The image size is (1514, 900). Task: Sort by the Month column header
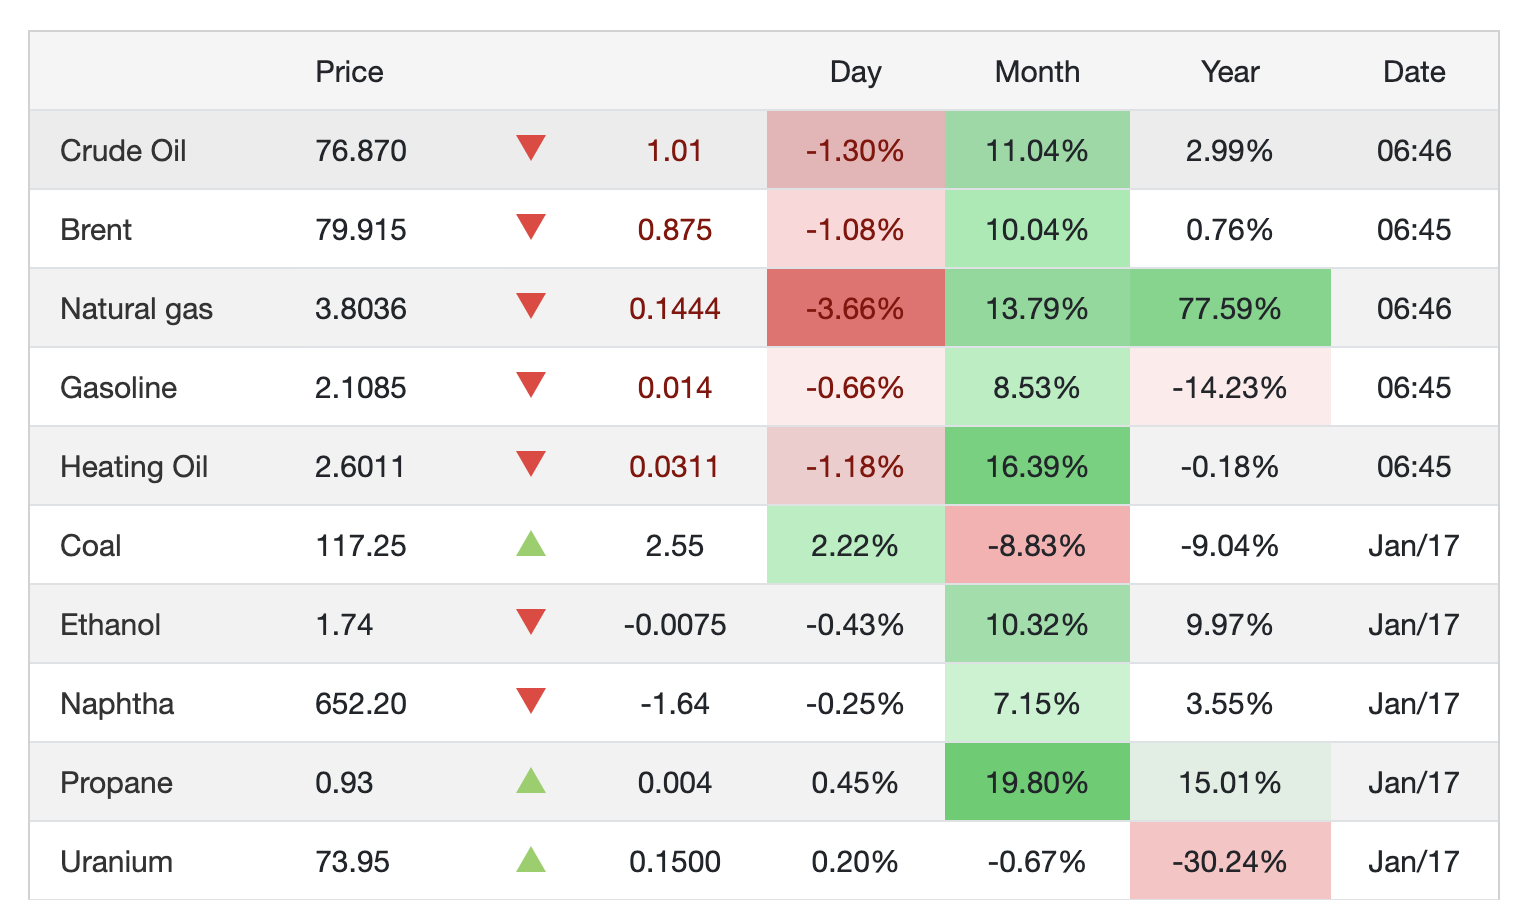tap(1037, 72)
